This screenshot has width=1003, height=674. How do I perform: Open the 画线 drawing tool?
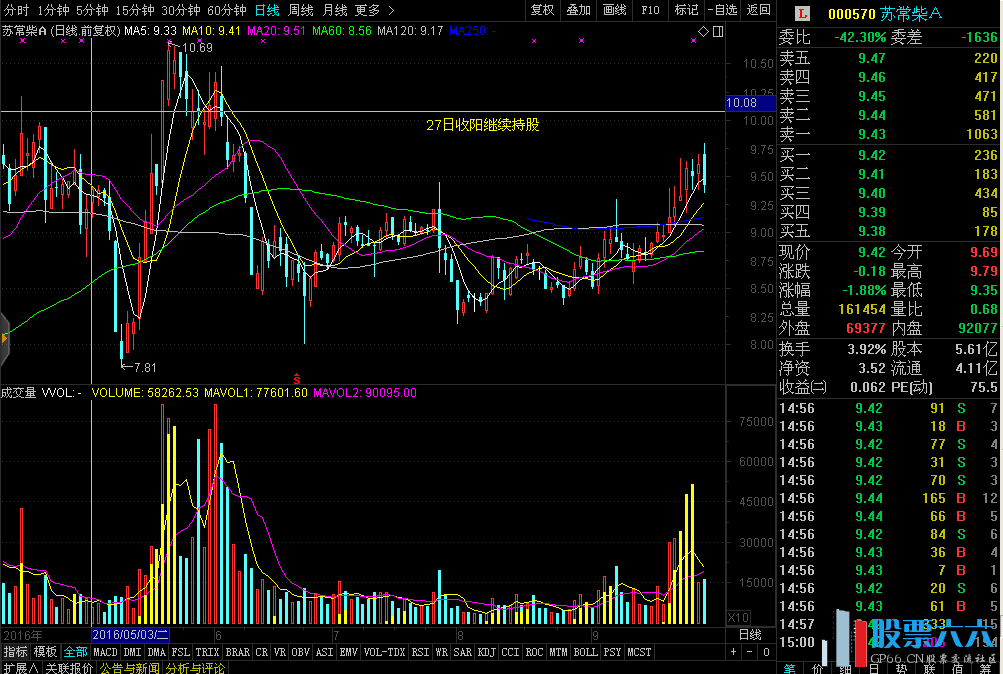pos(614,10)
